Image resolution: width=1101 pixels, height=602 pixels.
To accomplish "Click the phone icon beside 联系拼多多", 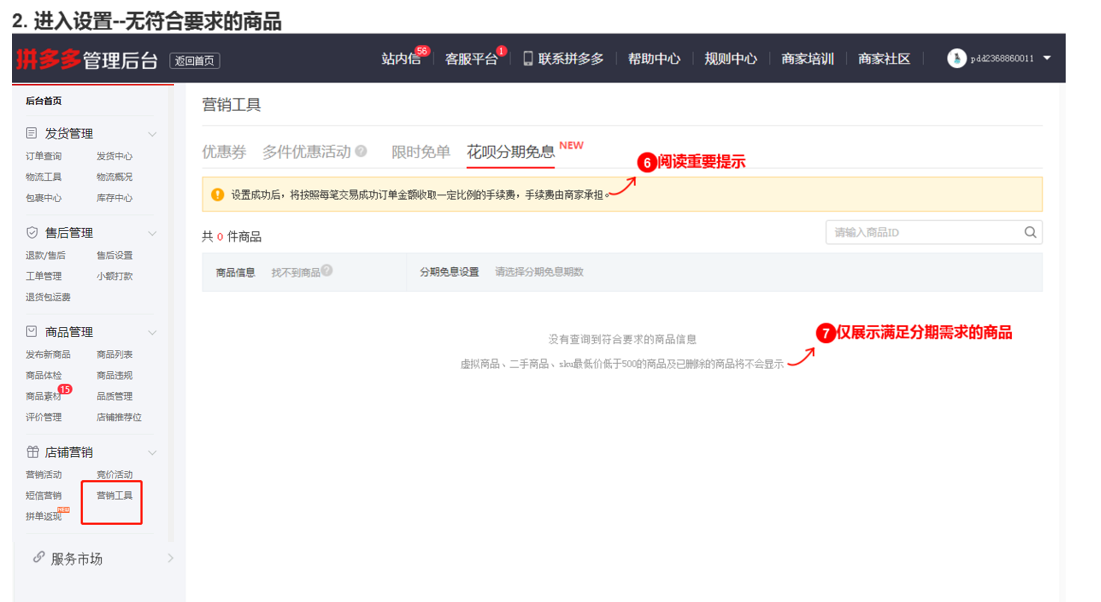I will click(528, 58).
